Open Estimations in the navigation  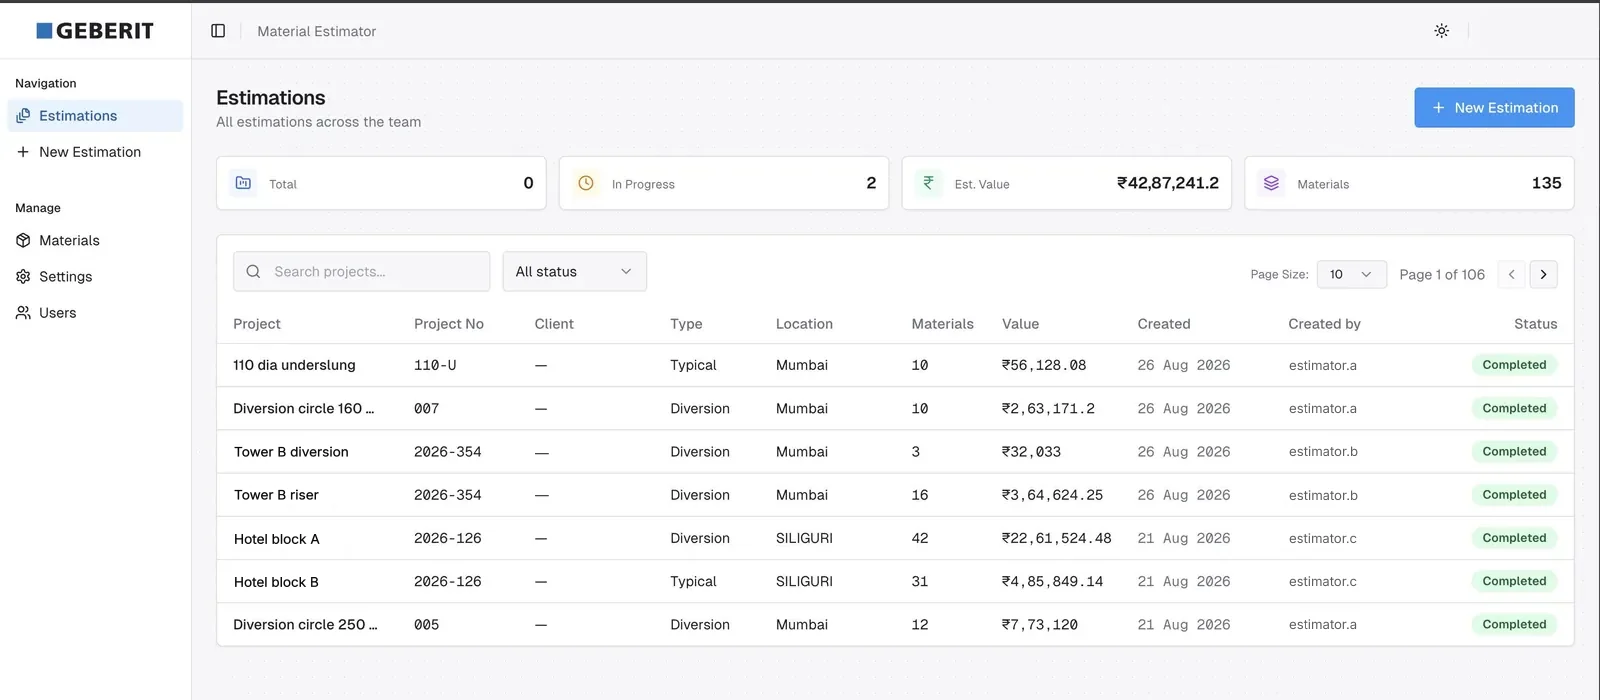tap(95, 116)
